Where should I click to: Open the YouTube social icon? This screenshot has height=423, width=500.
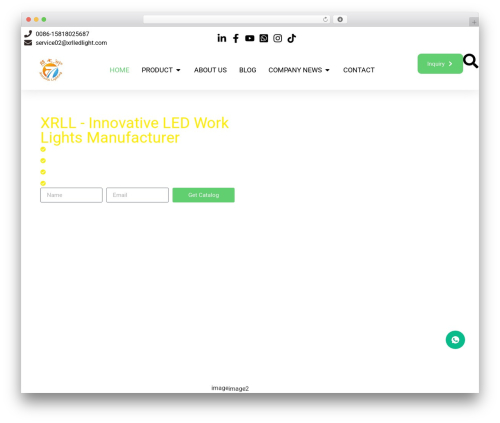click(250, 38)
